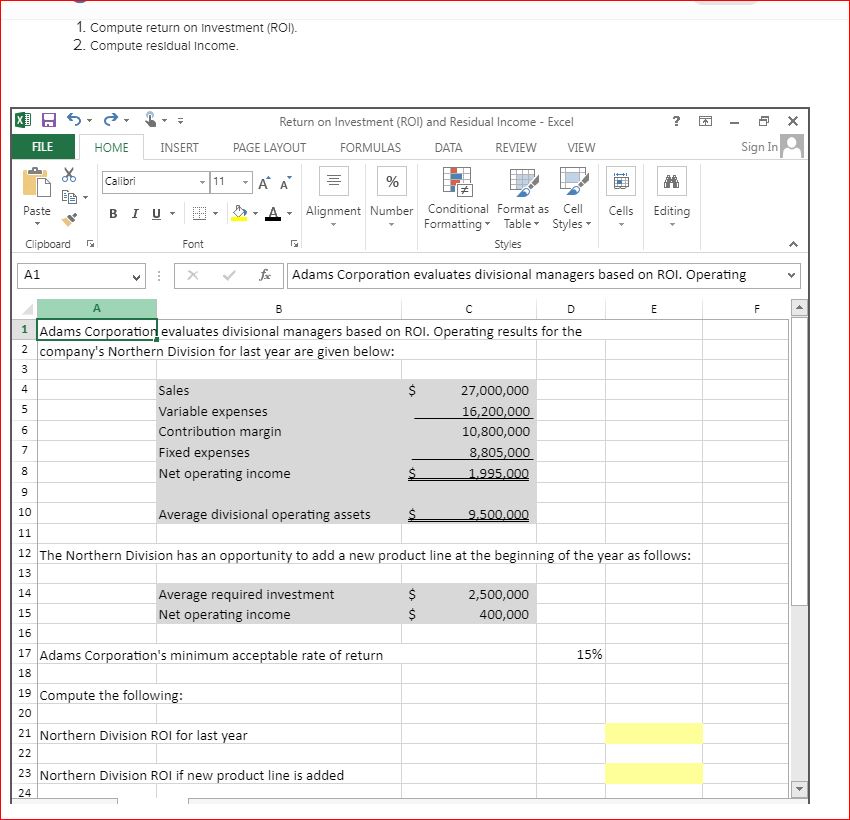Screen dimensions: 850x820
Task: Expand fill color dropdown arrow
Action: coord(255,214)
